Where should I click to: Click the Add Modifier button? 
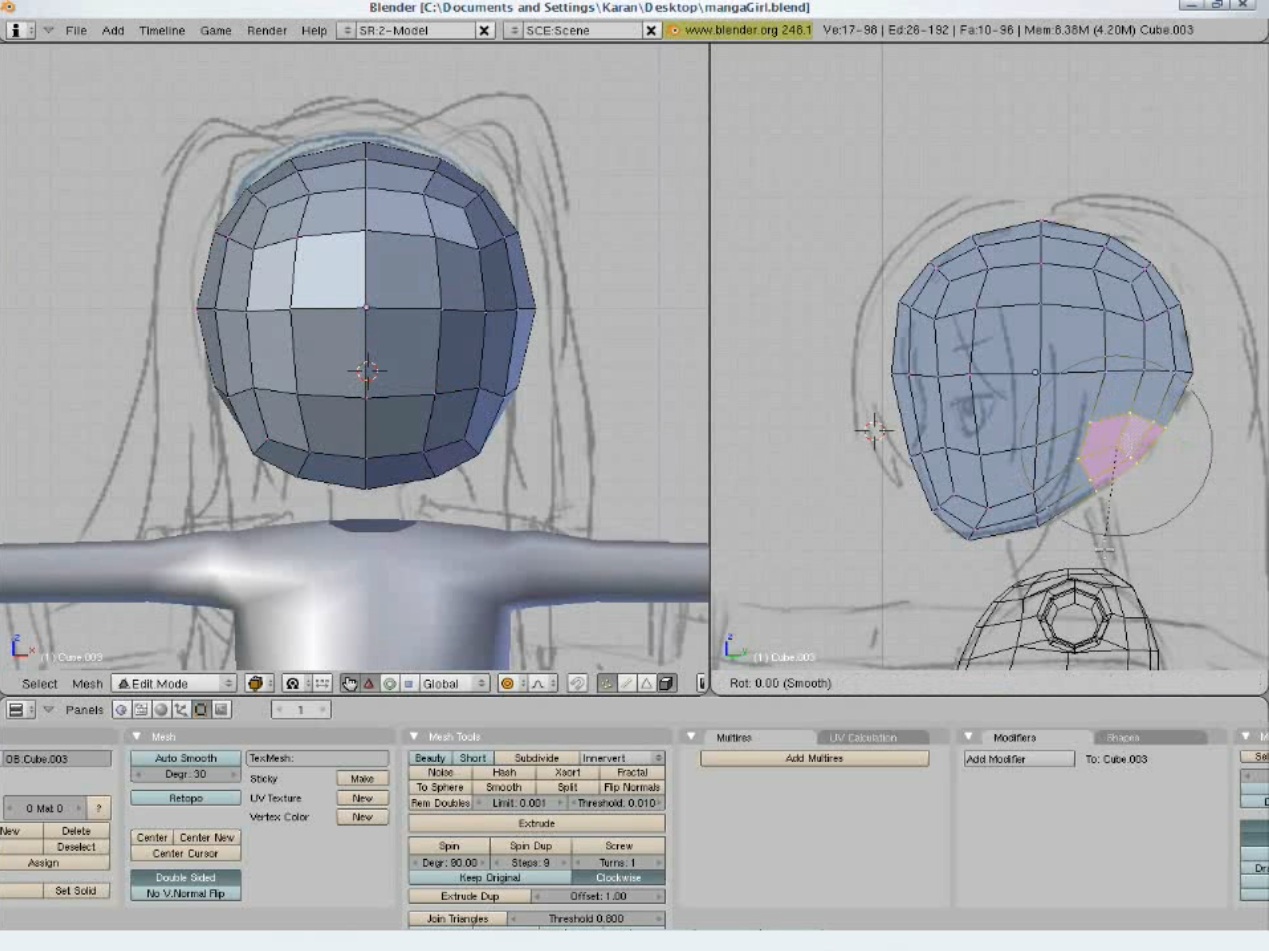(x=1019, y=758)
